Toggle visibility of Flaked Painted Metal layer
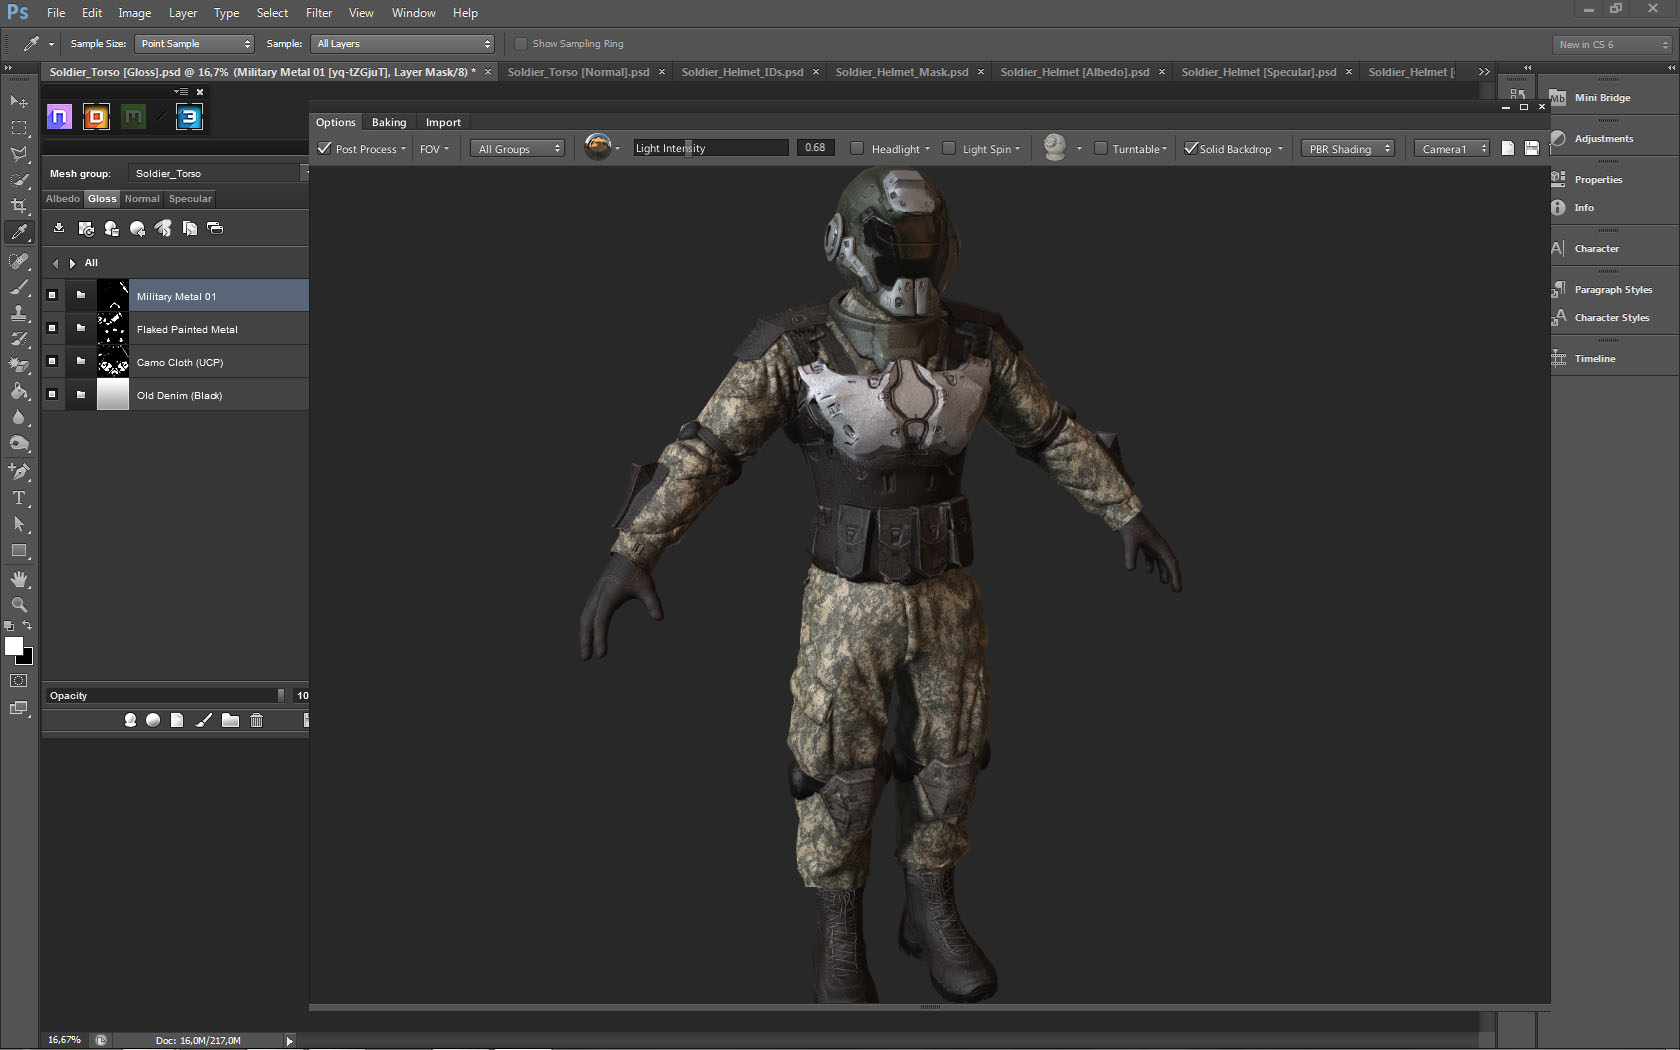Viewport: 1680px width, 1050px height. tap(52, 328)
